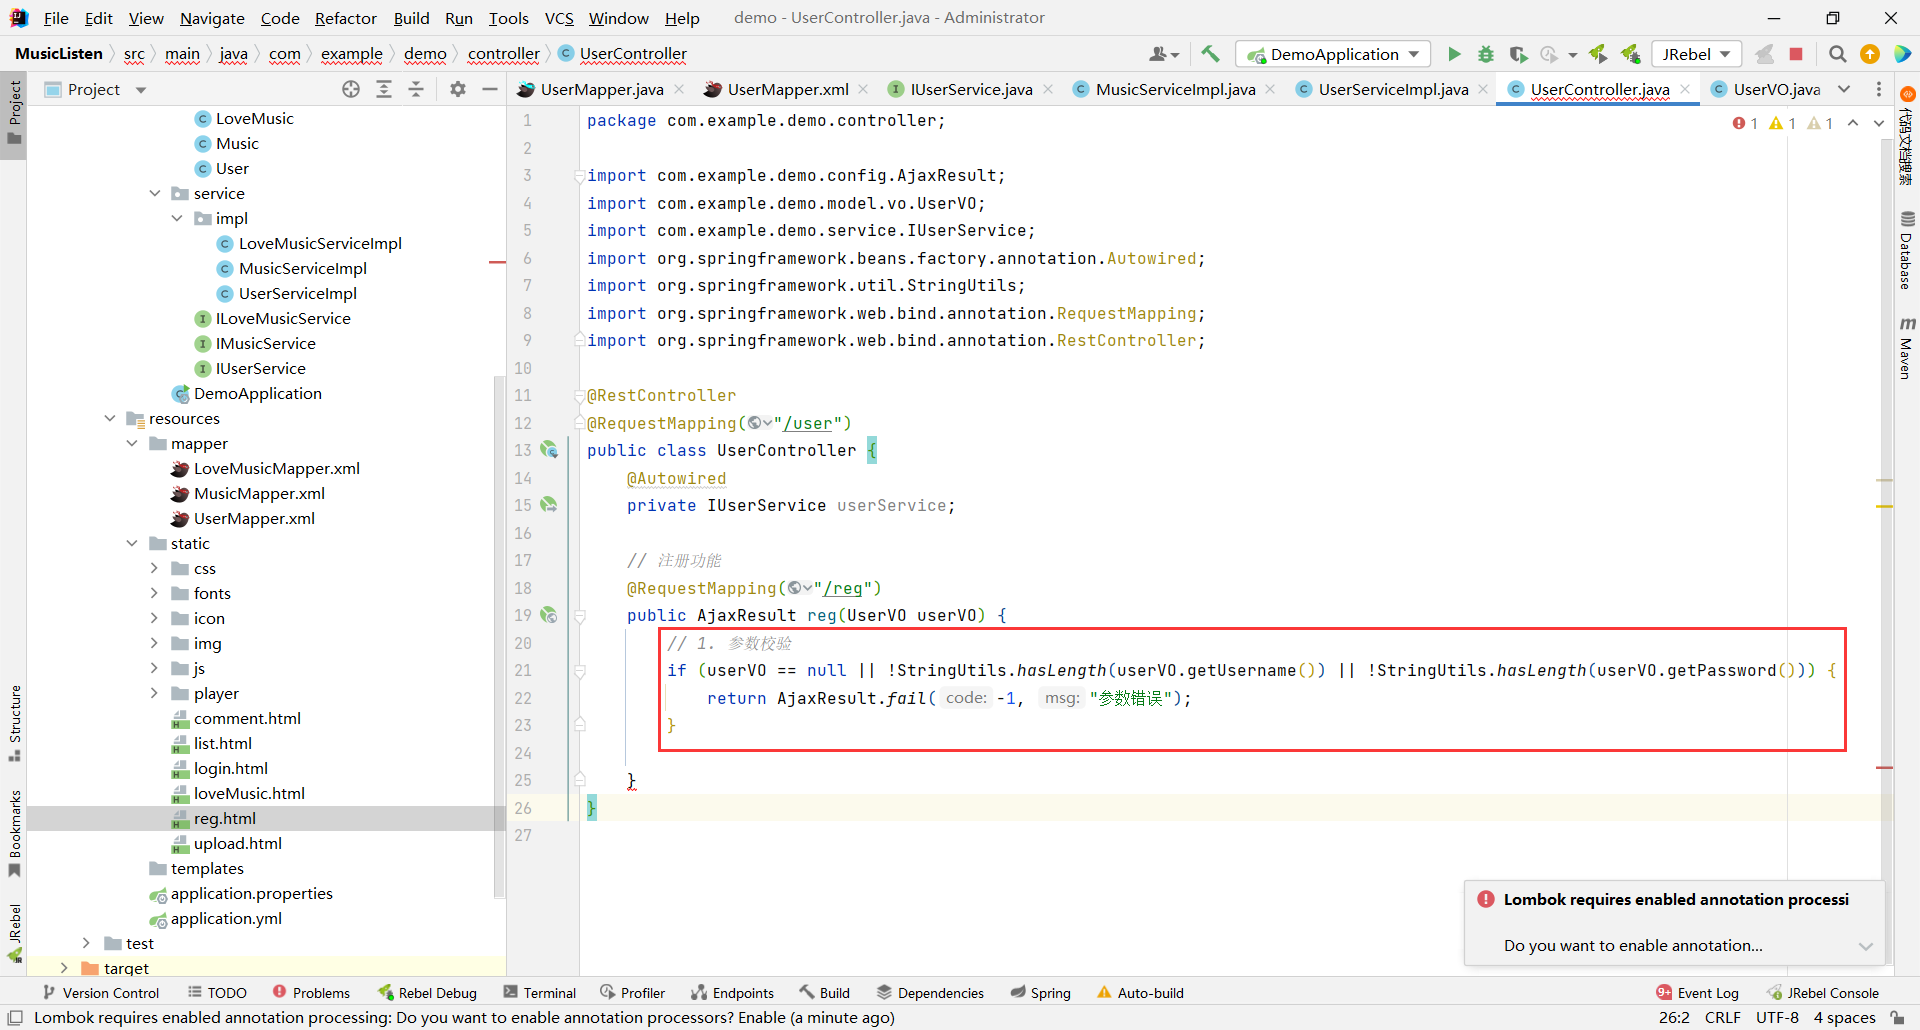Collapse the resources folder
This screenshot has width=1920, height=1030.
pos(110,418)
